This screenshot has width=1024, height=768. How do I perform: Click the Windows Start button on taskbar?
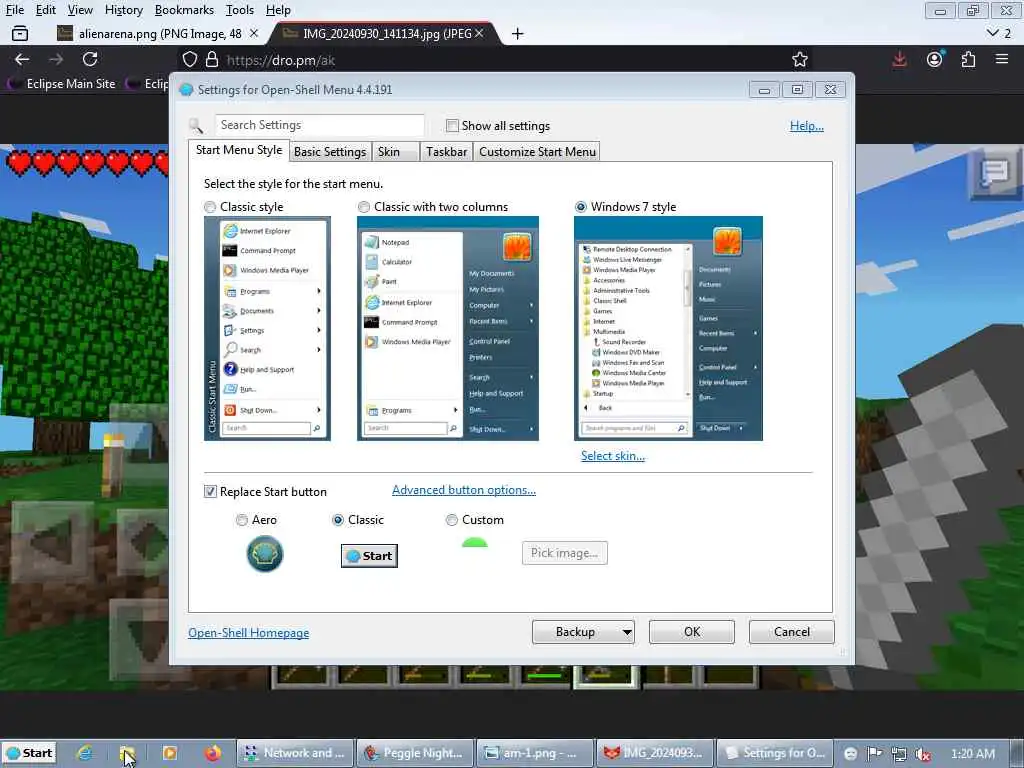point(29,753)
